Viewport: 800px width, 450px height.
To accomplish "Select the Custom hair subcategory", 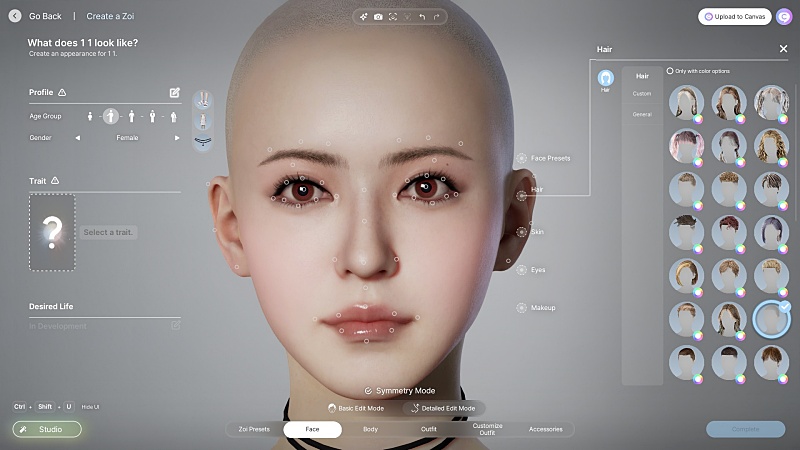I will [642, 94].
